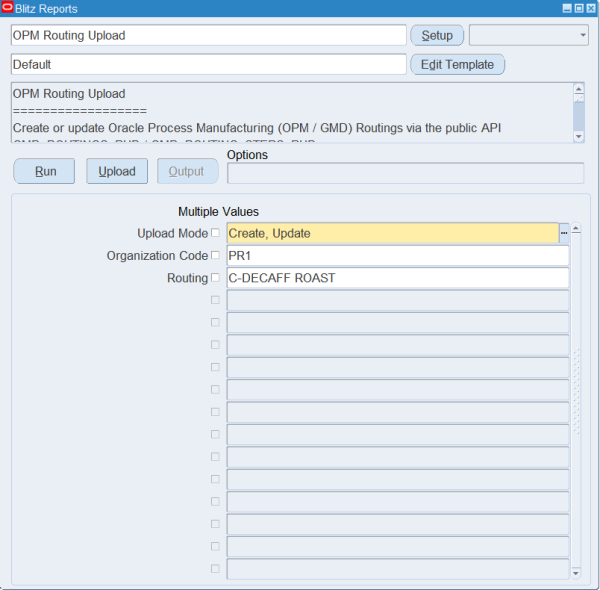Viewport: 600px width, 590px height.
Task: Open Upload Mode list of values button
Action: pyautogui.click(x=564, y=233)
